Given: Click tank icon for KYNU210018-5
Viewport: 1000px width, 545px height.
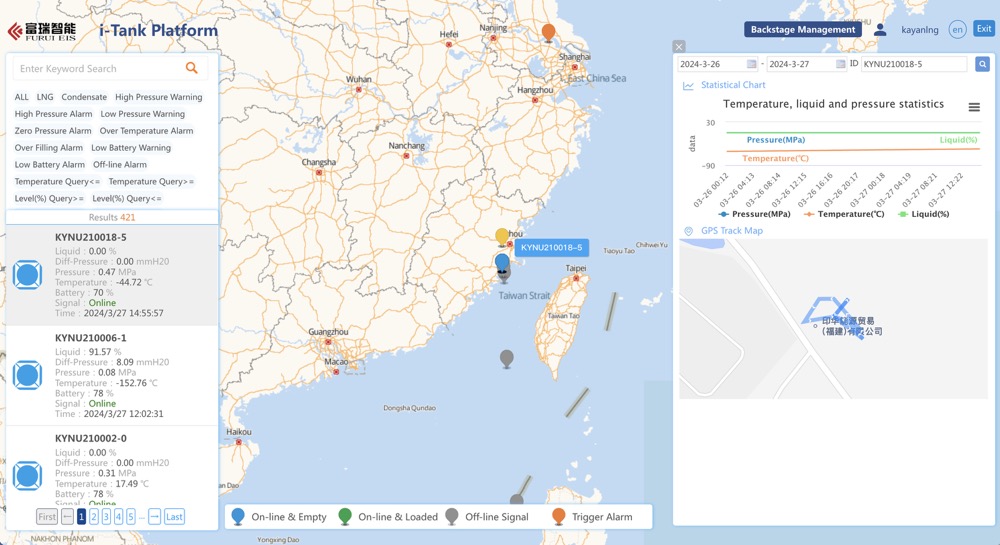Looking at the screenshot, I should pos(27,275).
